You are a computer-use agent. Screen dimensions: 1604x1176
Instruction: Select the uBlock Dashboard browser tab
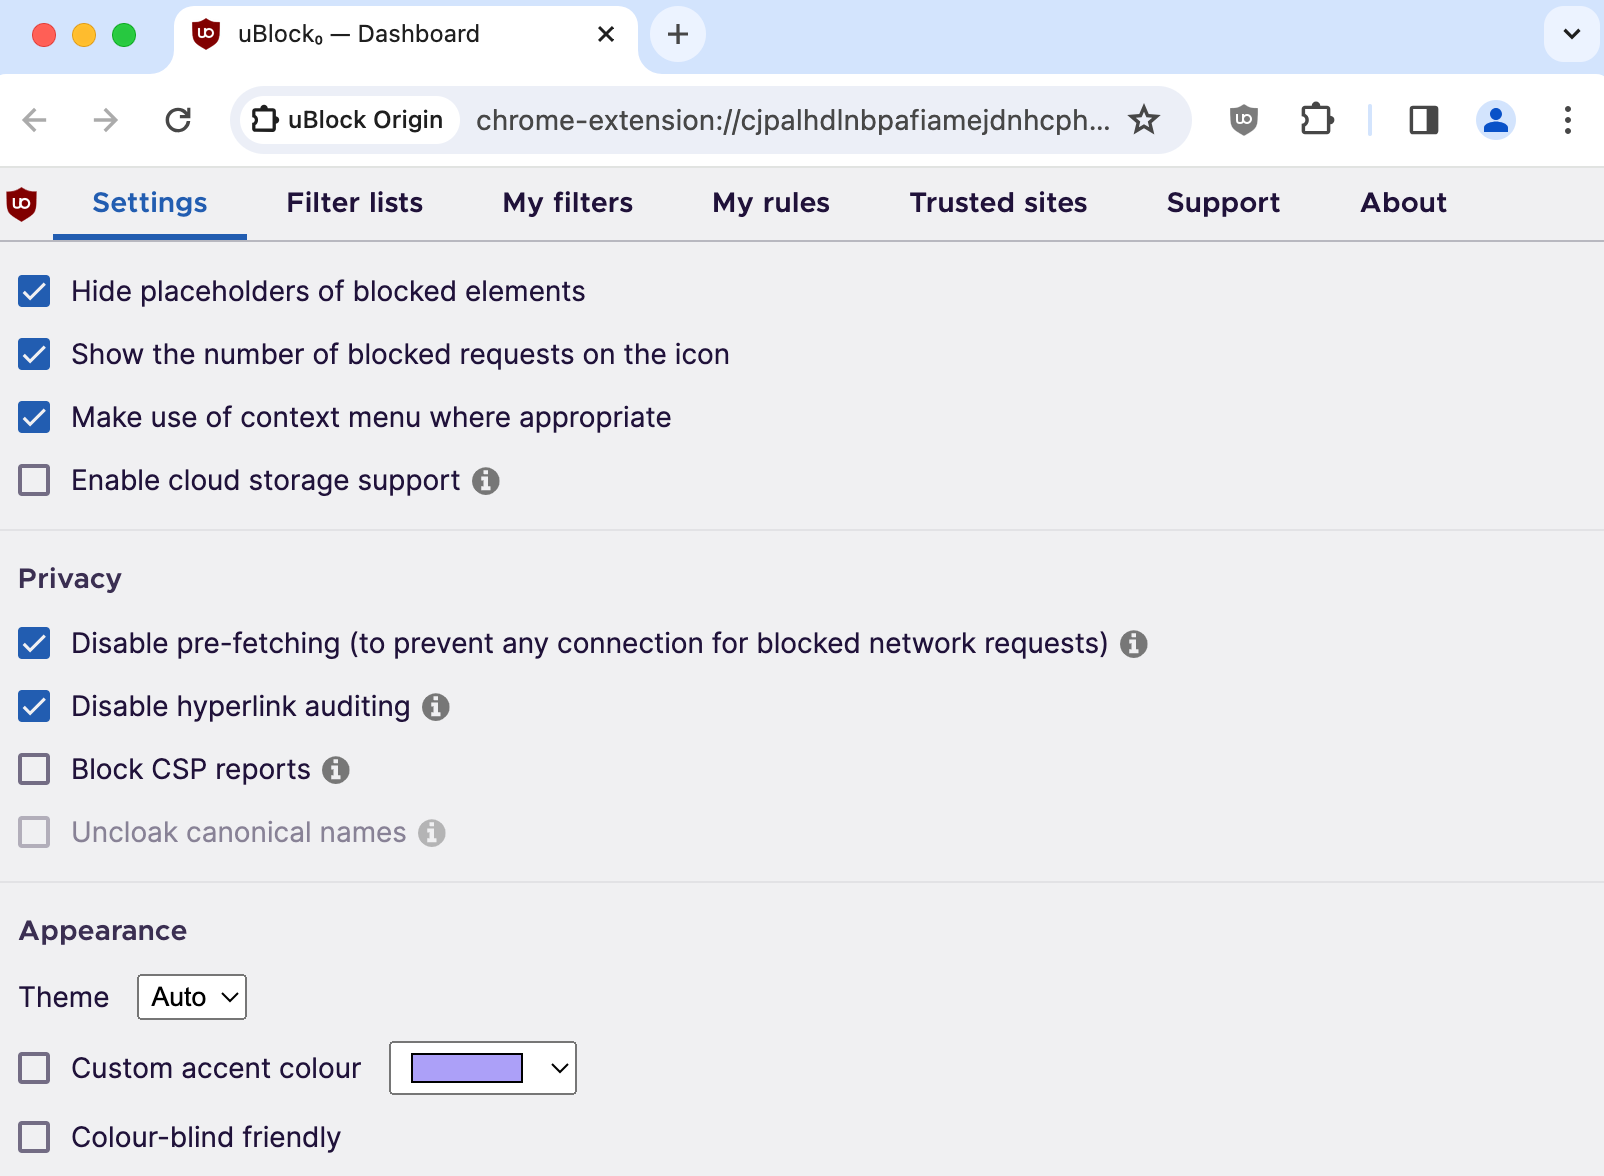coord(405,36)
